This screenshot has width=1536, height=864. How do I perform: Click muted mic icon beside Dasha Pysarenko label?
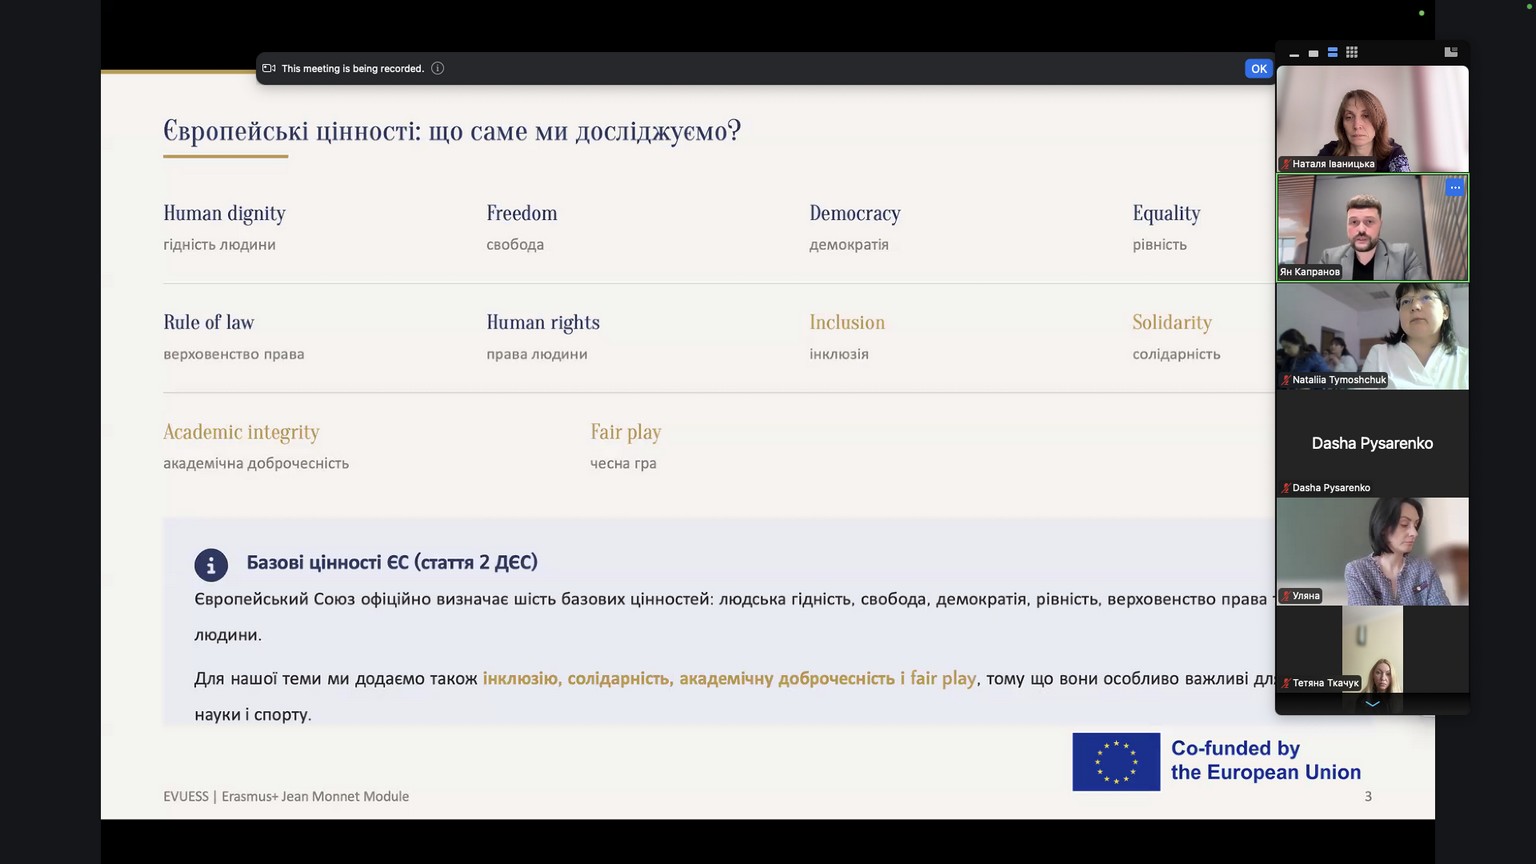click(x=1286, y=488)
